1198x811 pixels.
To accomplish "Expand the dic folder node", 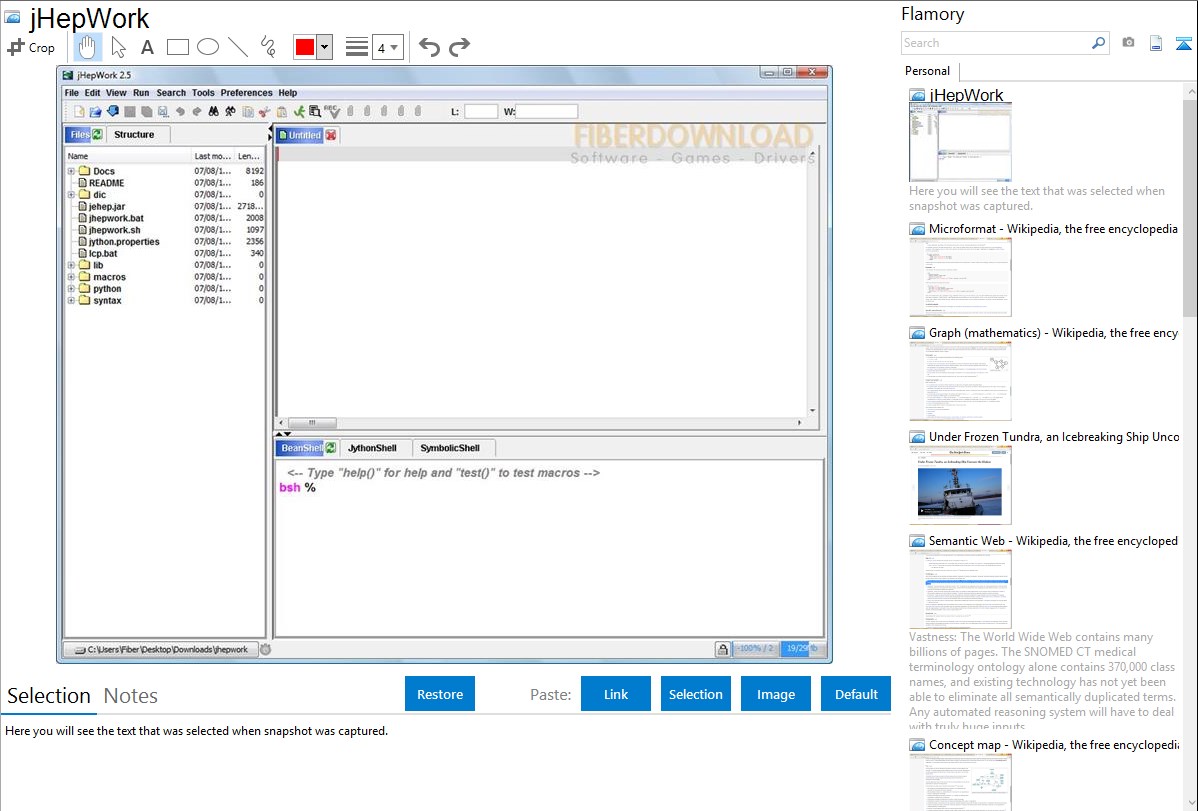I will (x=71, y=195).
